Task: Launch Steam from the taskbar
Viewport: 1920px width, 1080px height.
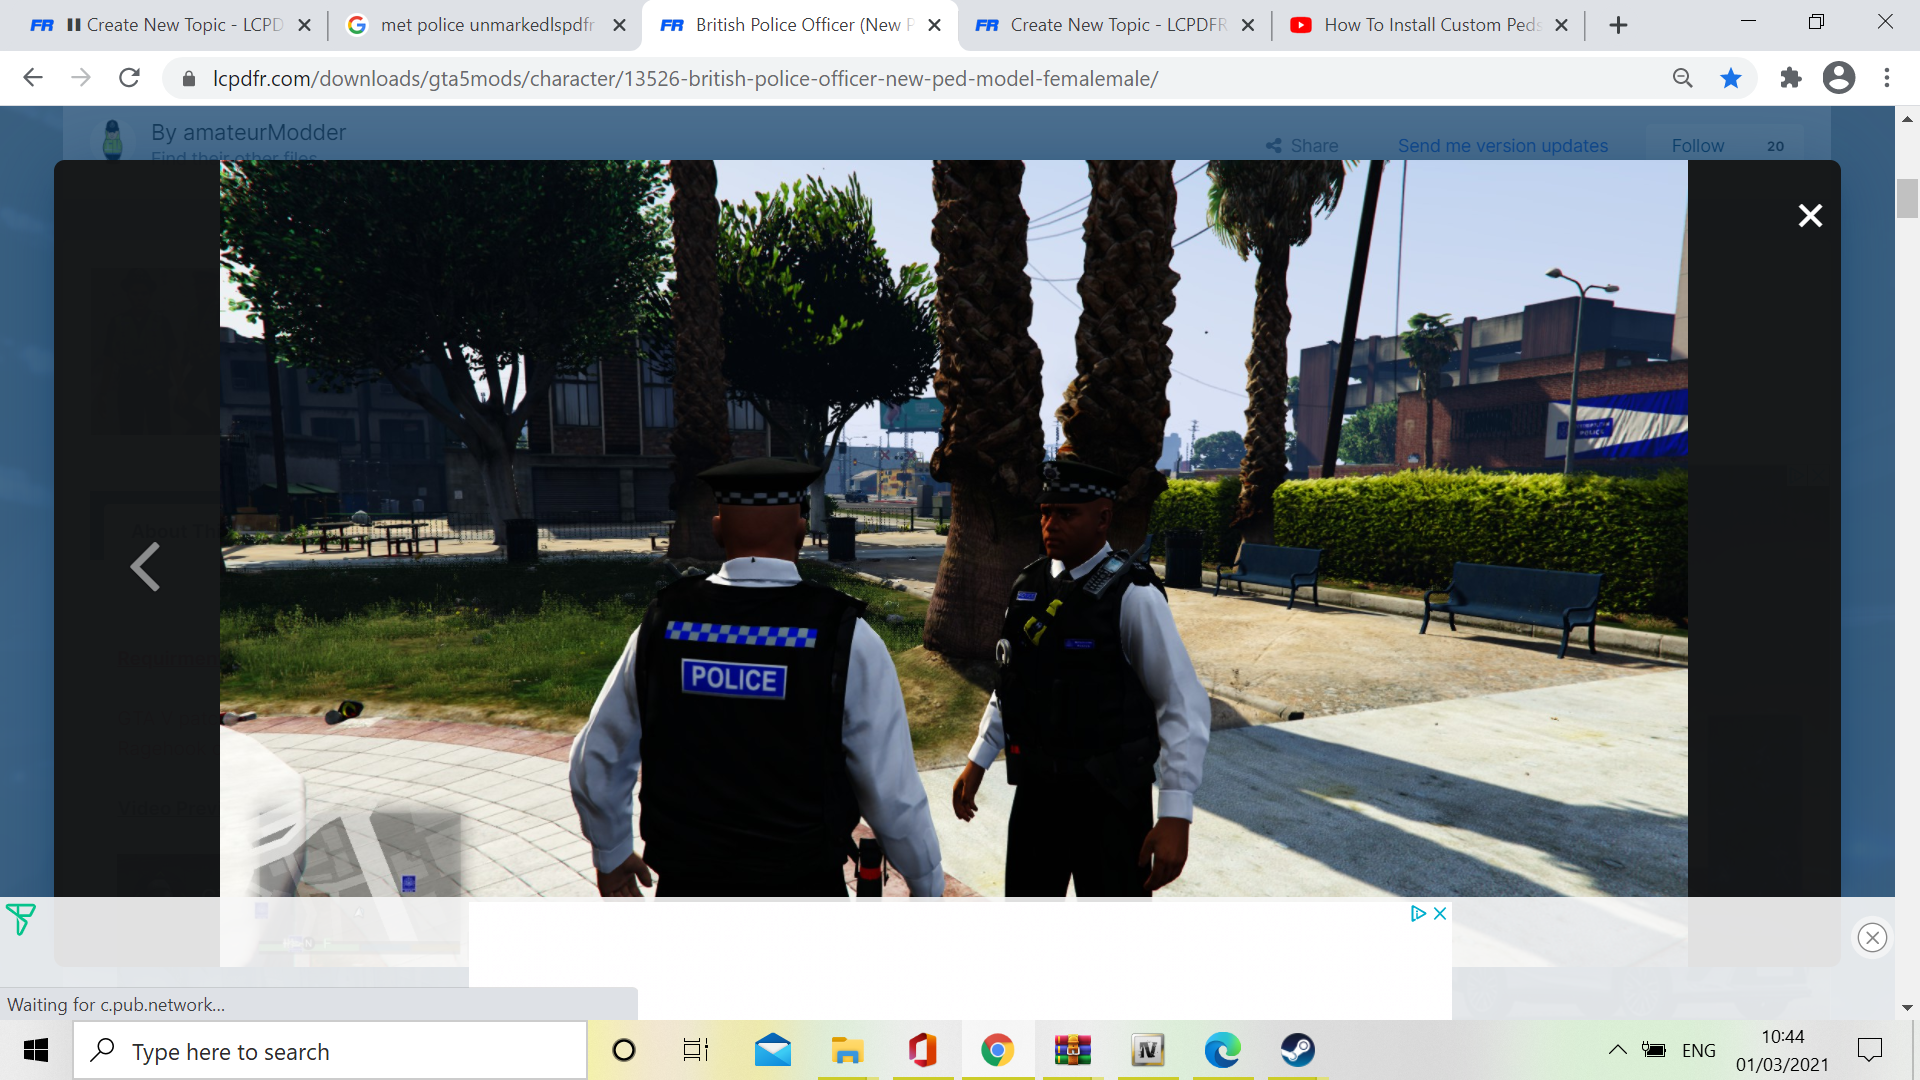Action: click(x=1298, y=1050)
